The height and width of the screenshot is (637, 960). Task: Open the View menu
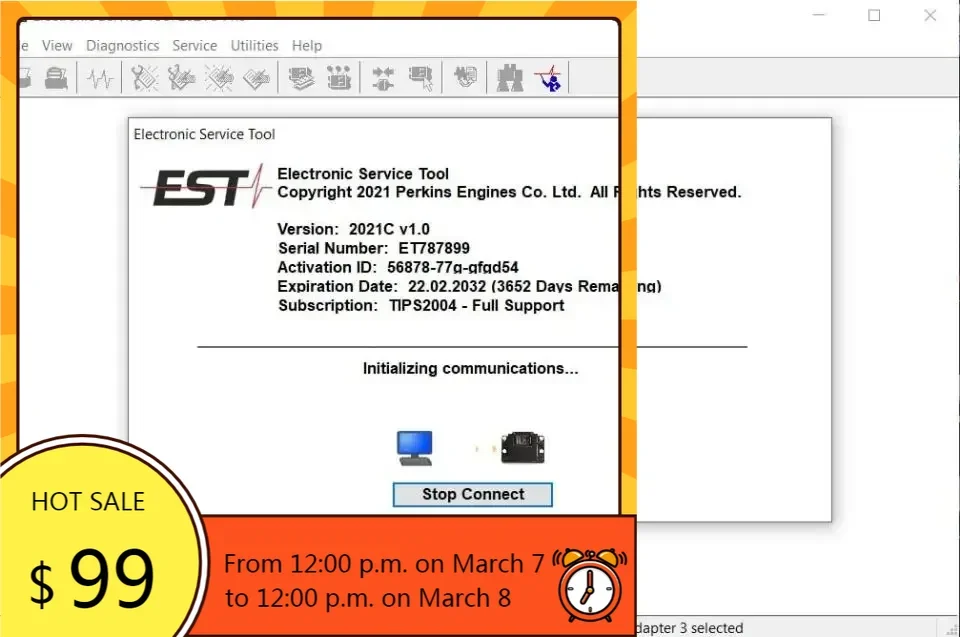pyautogui.click(x=57, y=45)
